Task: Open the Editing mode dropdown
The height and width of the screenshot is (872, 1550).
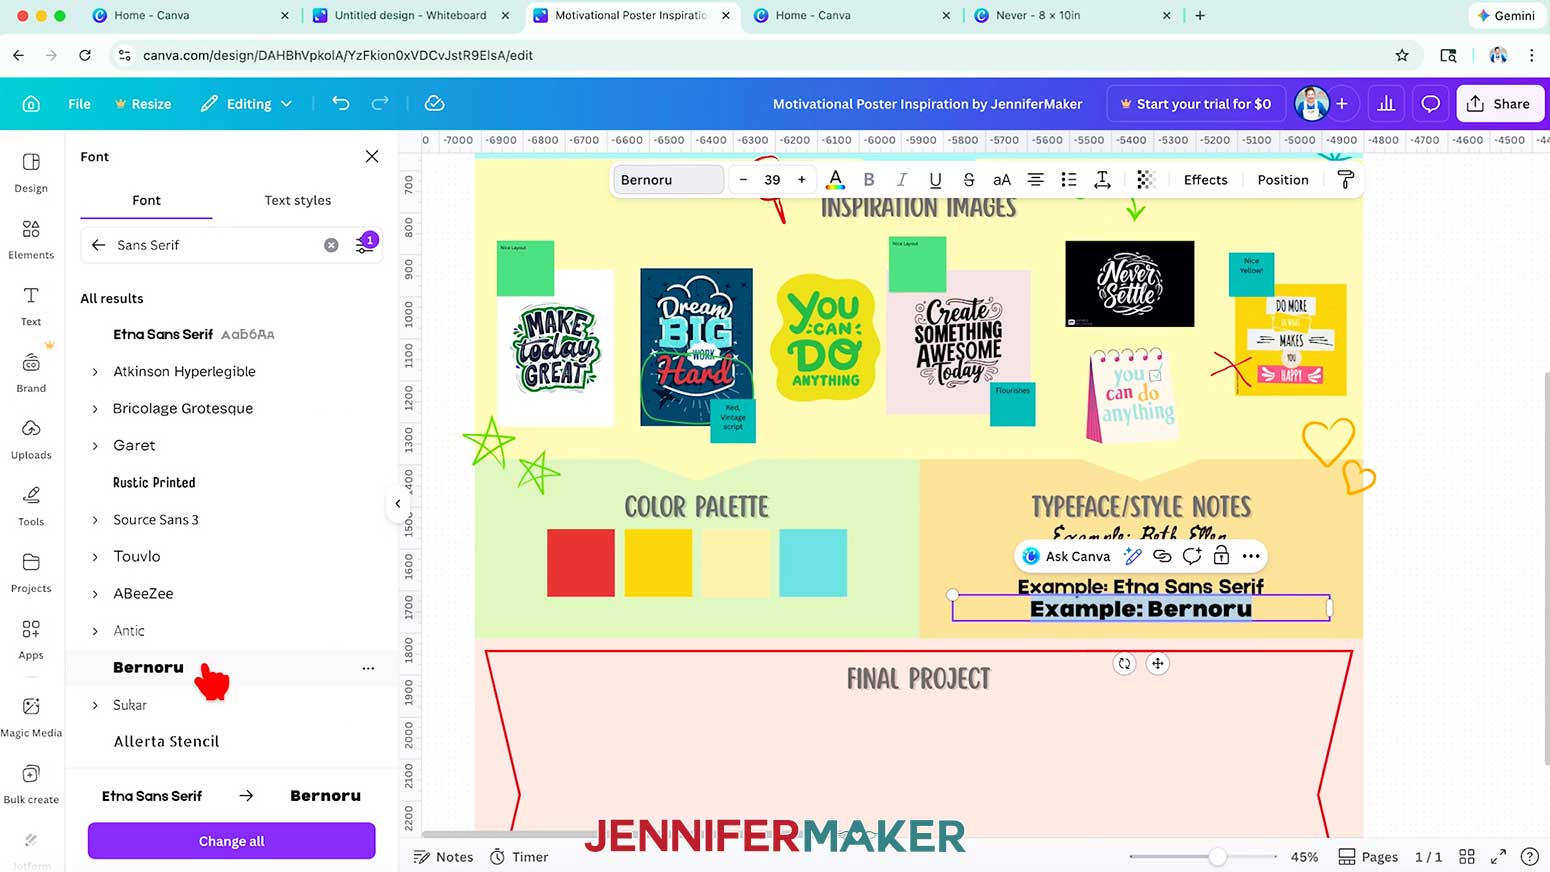Action: pos(246,104)
